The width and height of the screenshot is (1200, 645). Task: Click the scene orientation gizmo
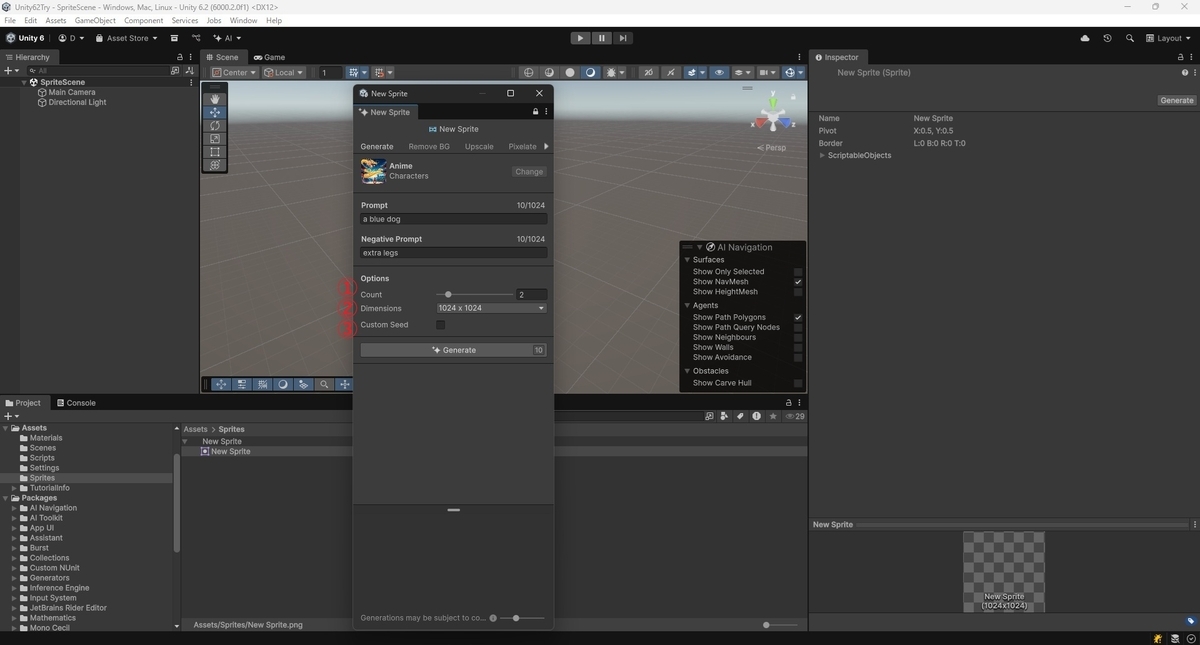tap(773, 114)
